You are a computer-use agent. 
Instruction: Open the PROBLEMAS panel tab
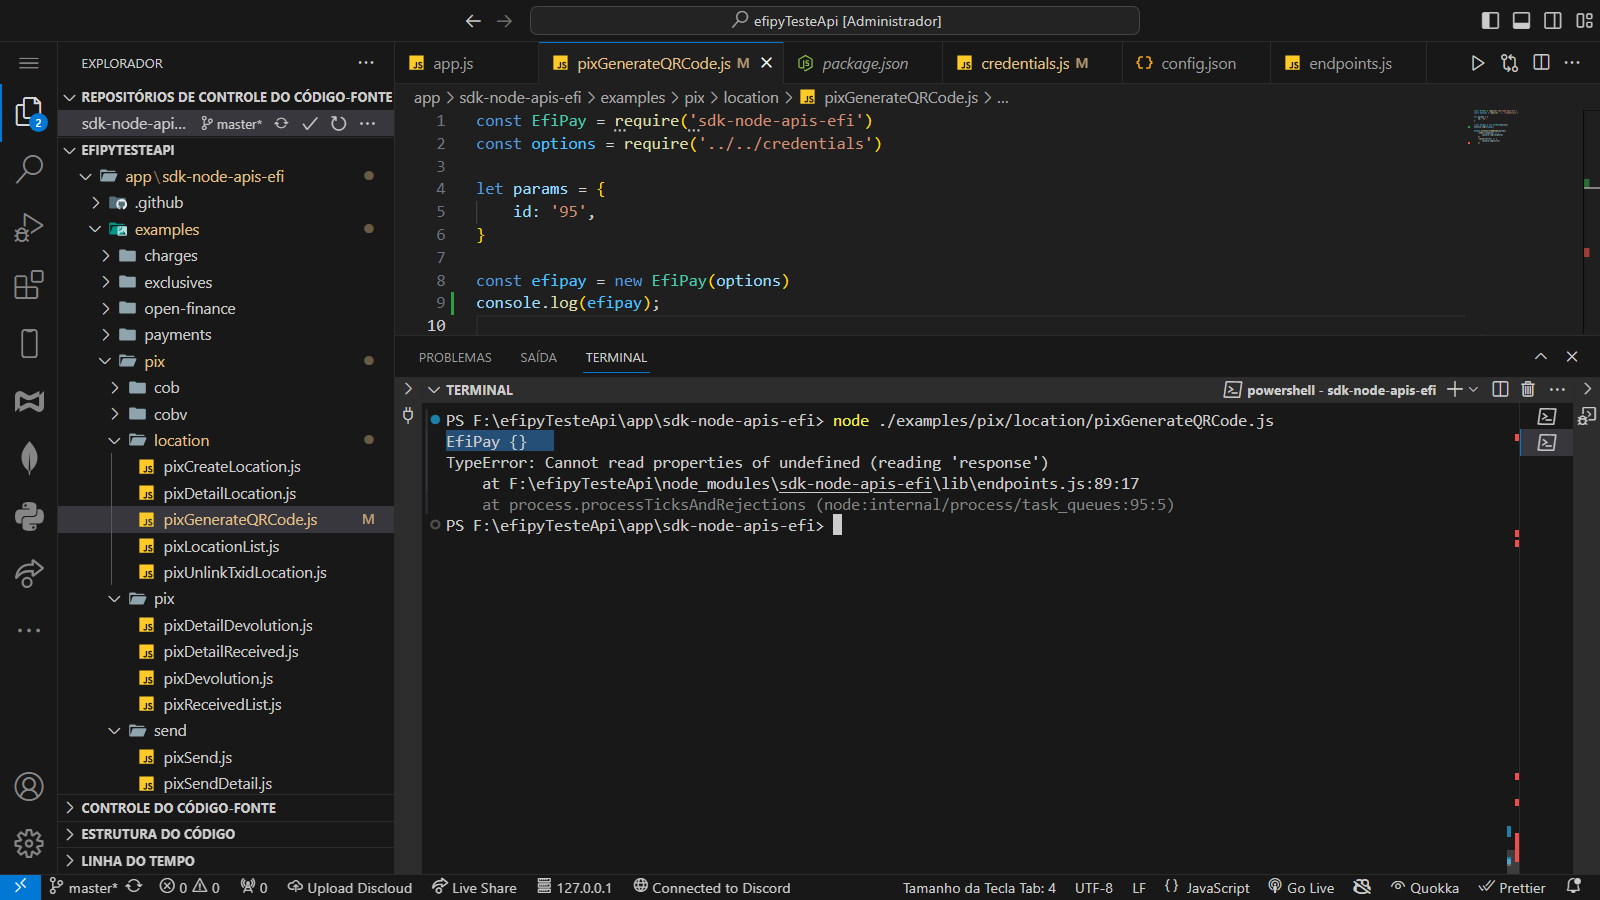tap(455, 357)
